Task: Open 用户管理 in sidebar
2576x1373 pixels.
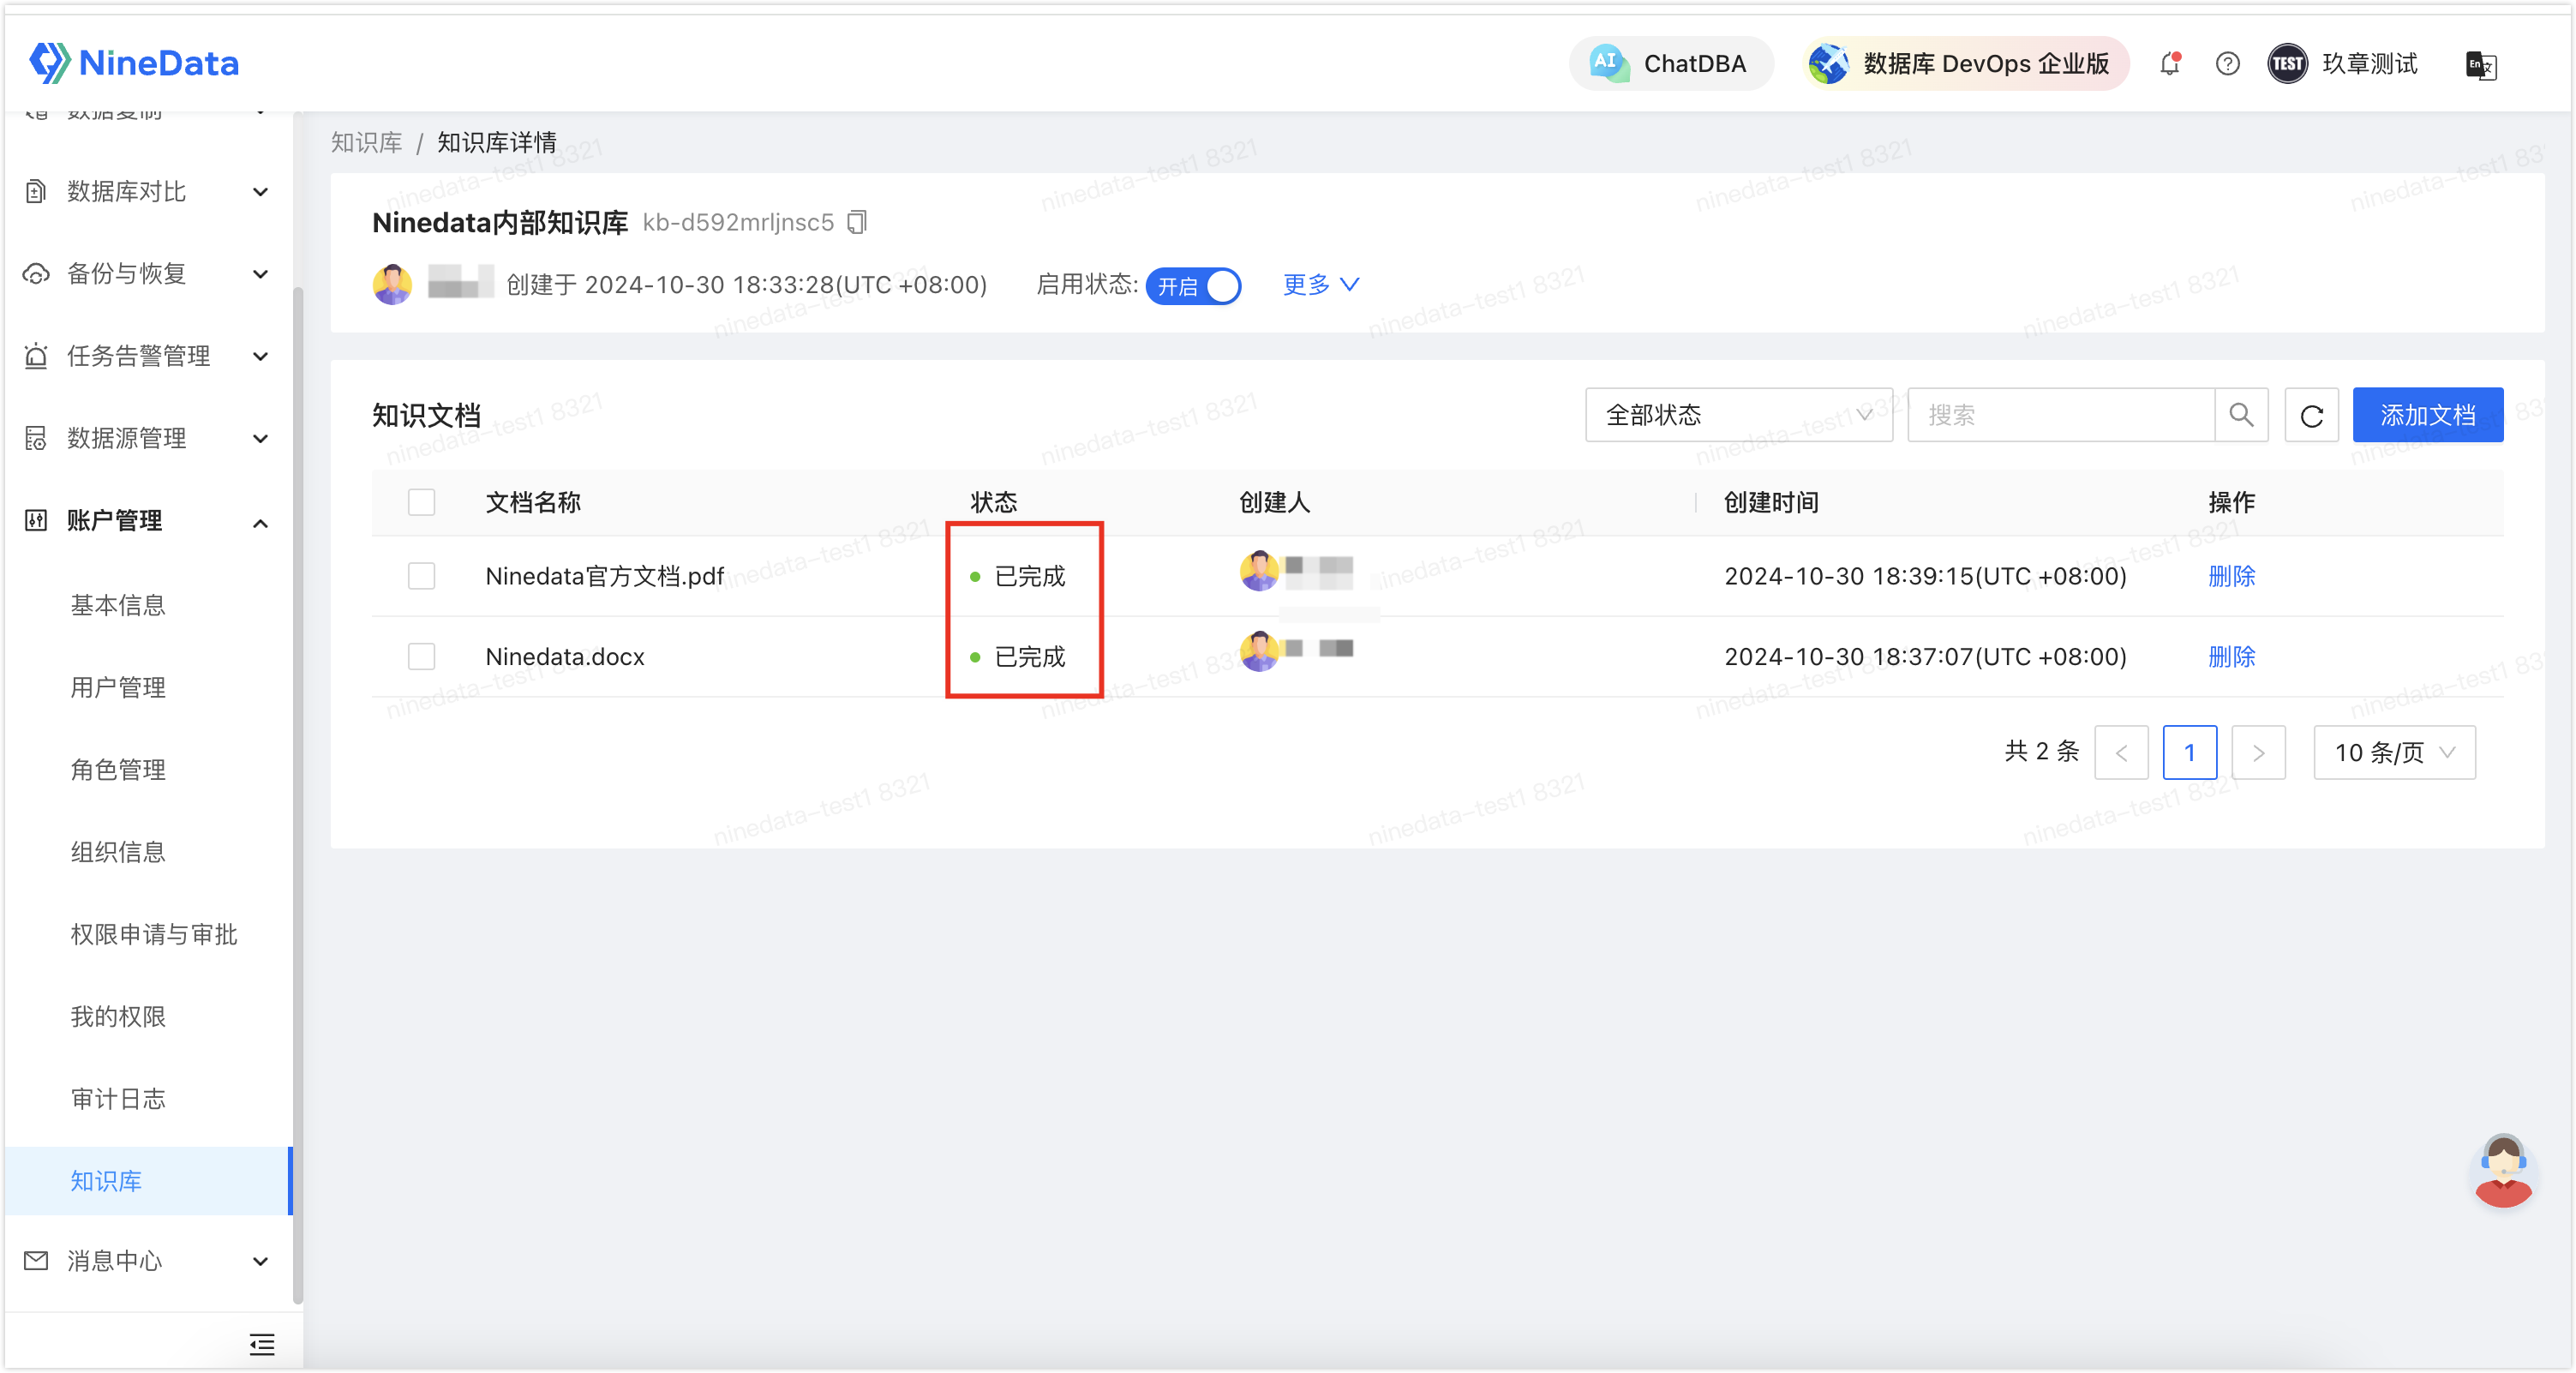Action: tap(118, 687)
